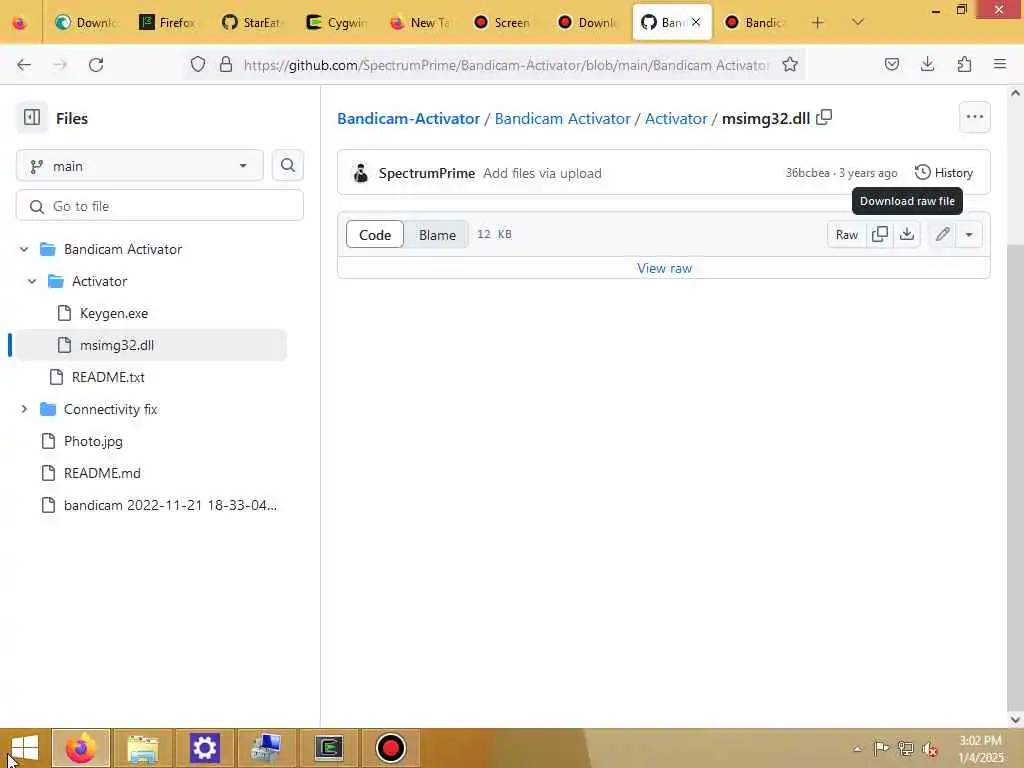Expand the Connectivity fix folder
The width and height of the screenshot is (1024, 768).
[24, 409]
